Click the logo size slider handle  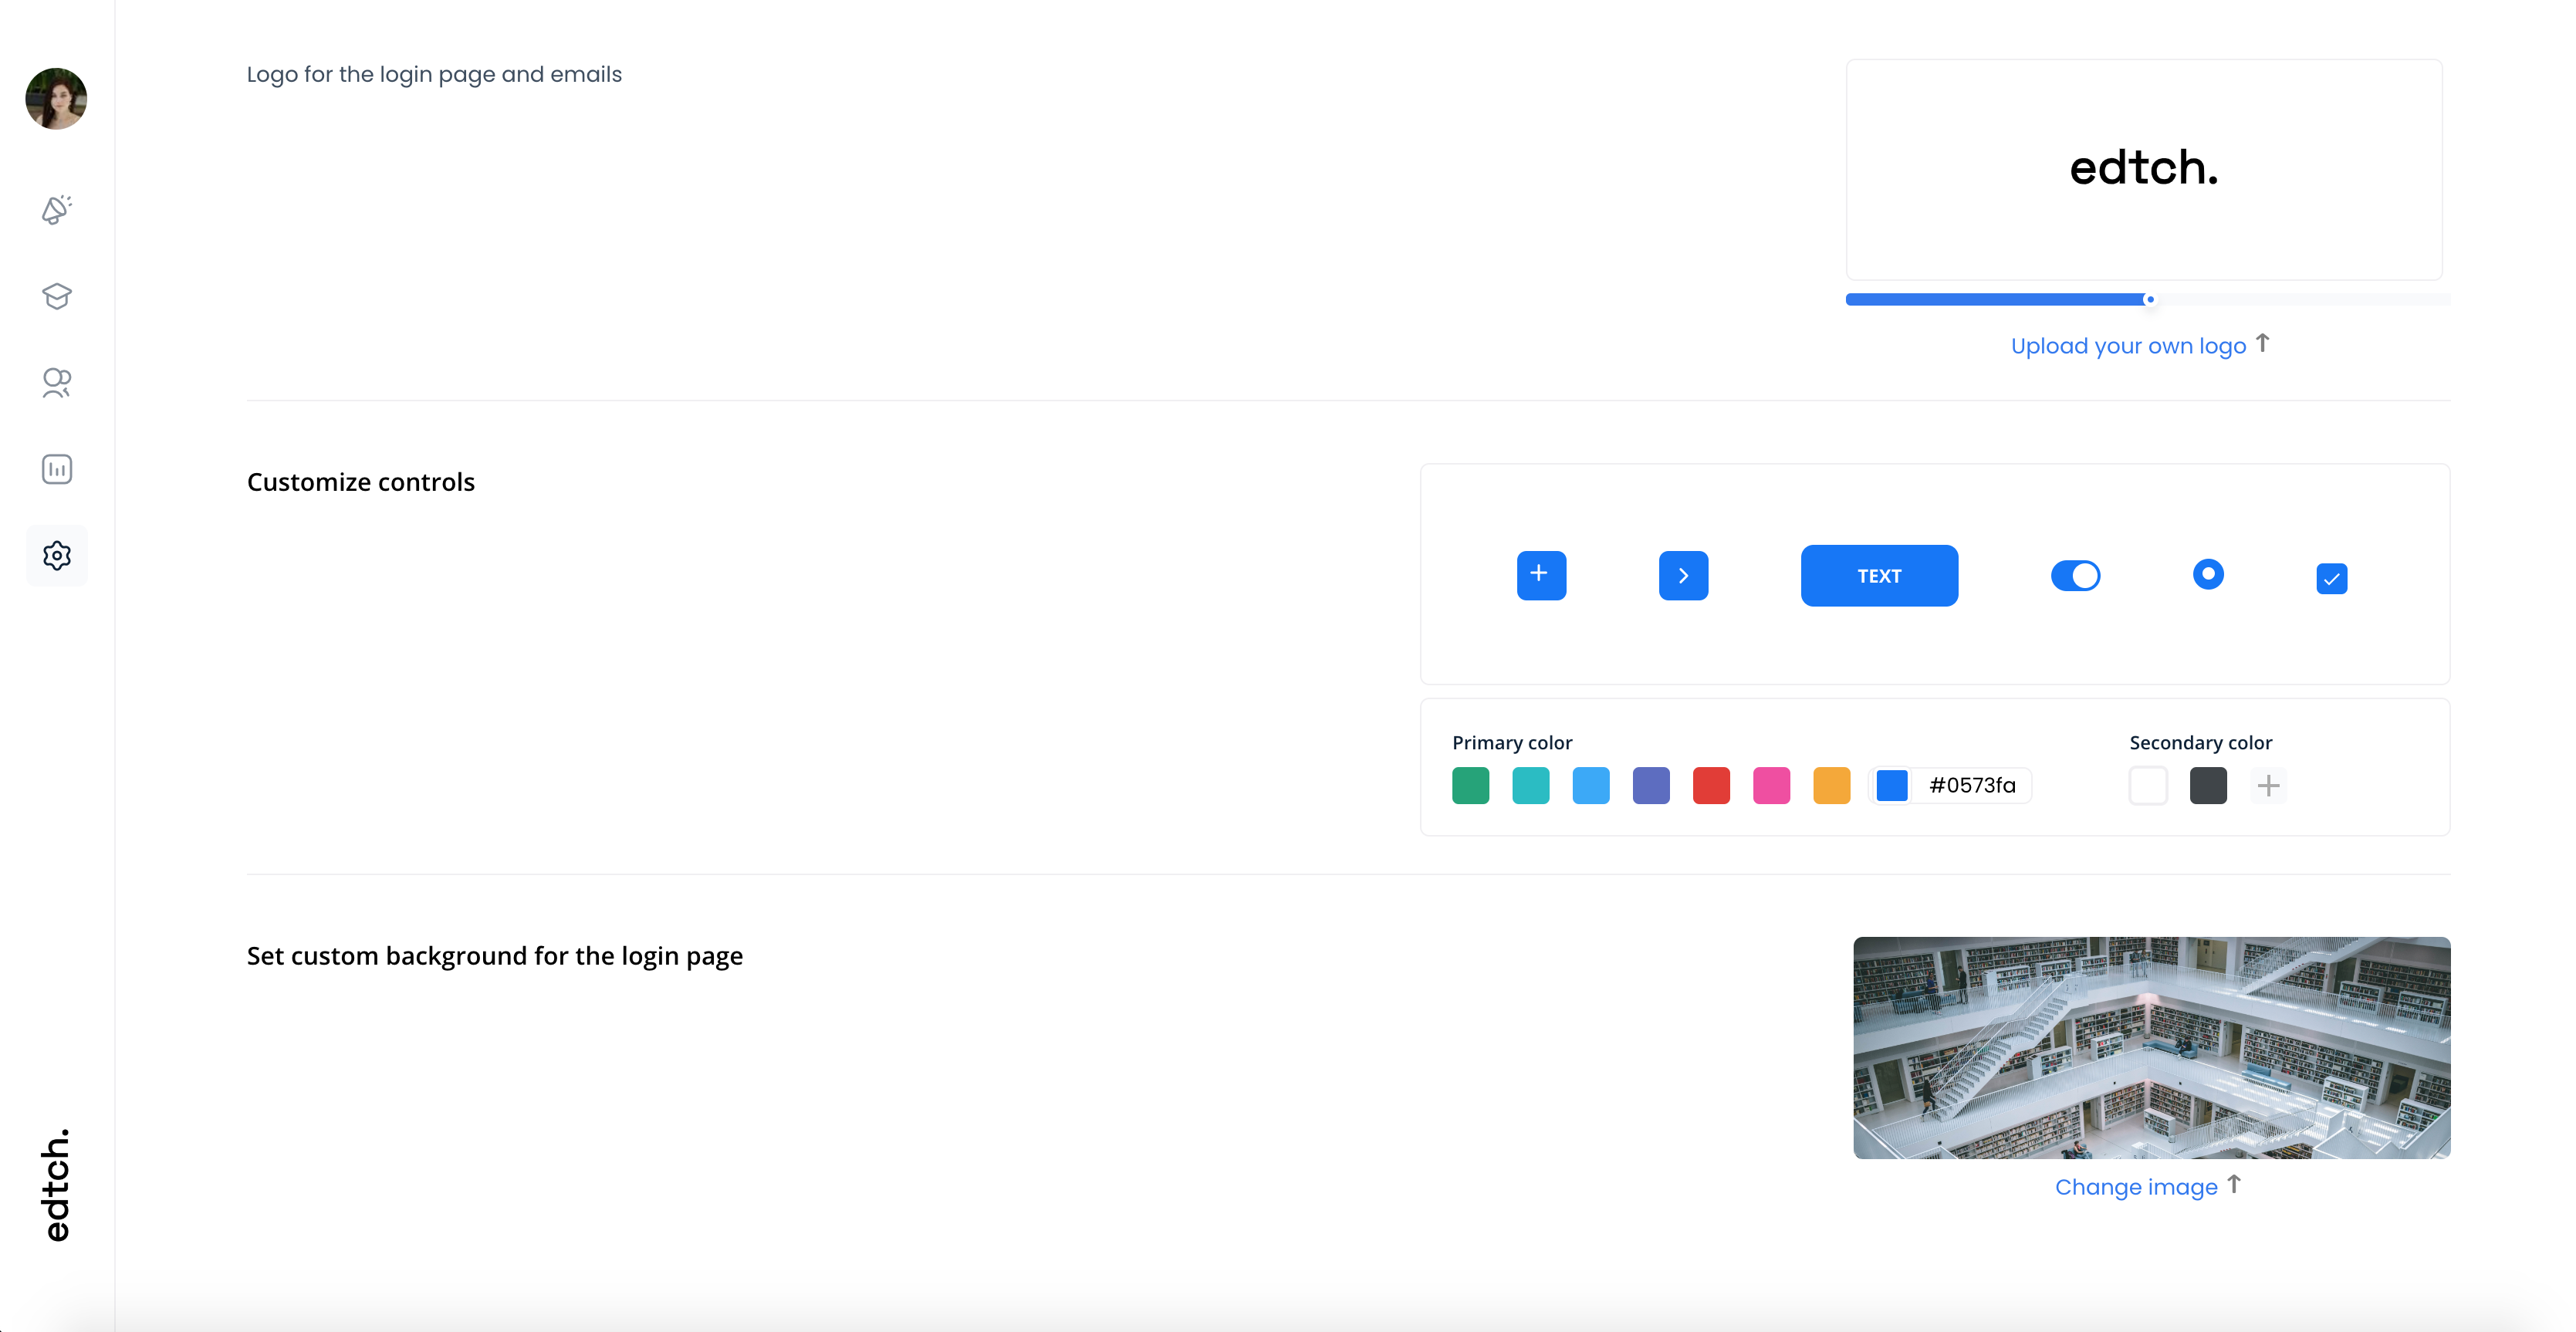[x=2149, y=299]
